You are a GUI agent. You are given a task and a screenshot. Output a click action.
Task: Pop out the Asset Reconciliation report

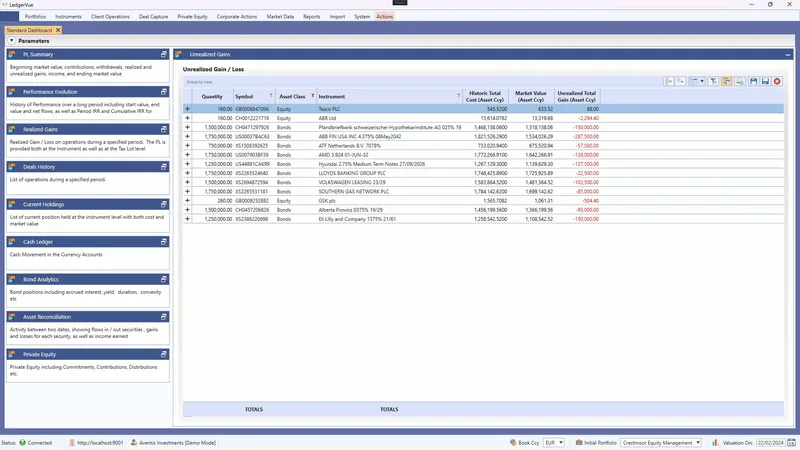click(163, 317)
